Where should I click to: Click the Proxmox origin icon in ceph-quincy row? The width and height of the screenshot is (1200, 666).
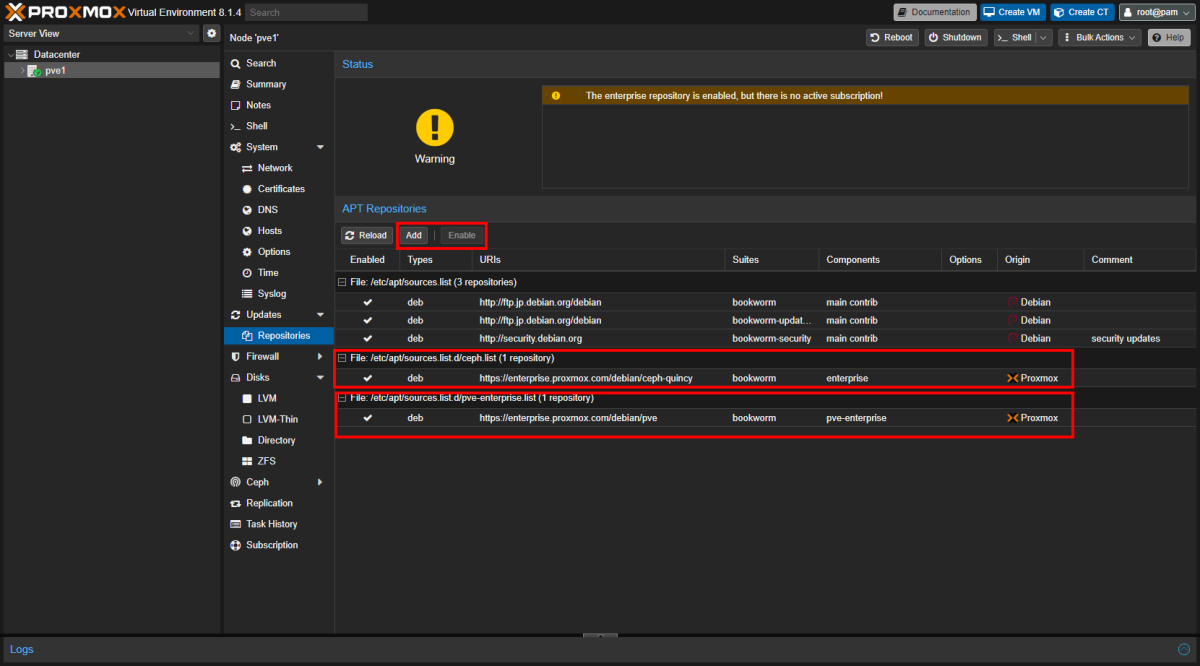click(x=1012, y=378)
